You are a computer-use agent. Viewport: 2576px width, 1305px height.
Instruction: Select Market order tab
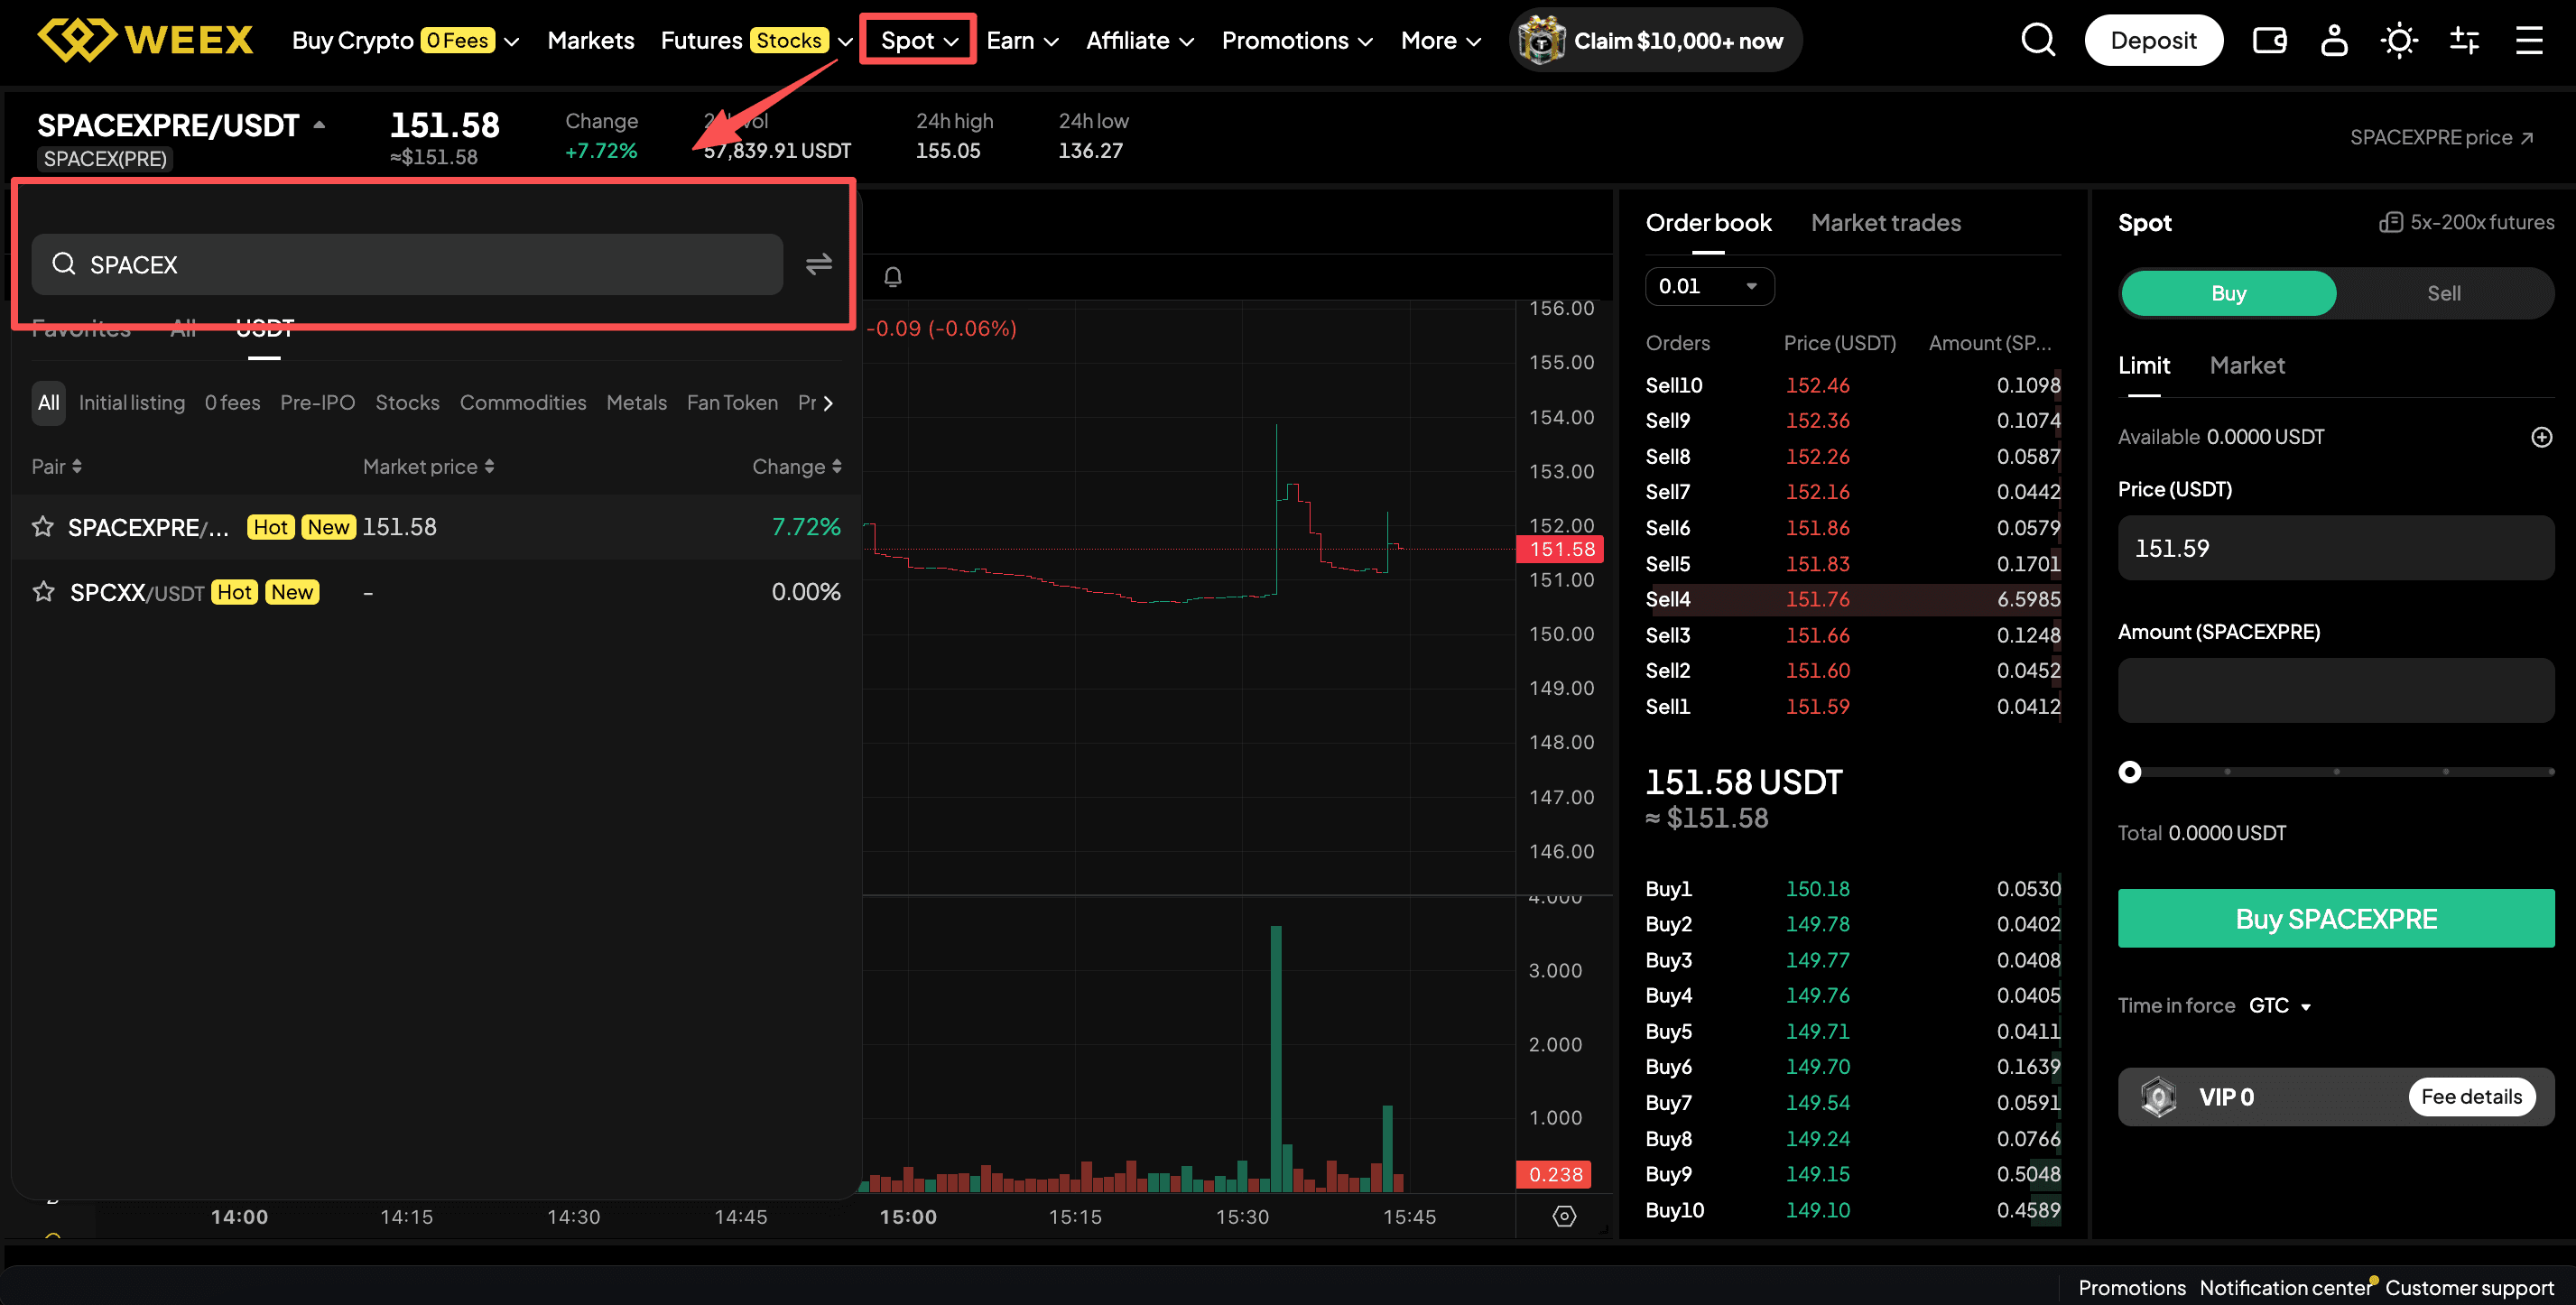pos(2247,365)
